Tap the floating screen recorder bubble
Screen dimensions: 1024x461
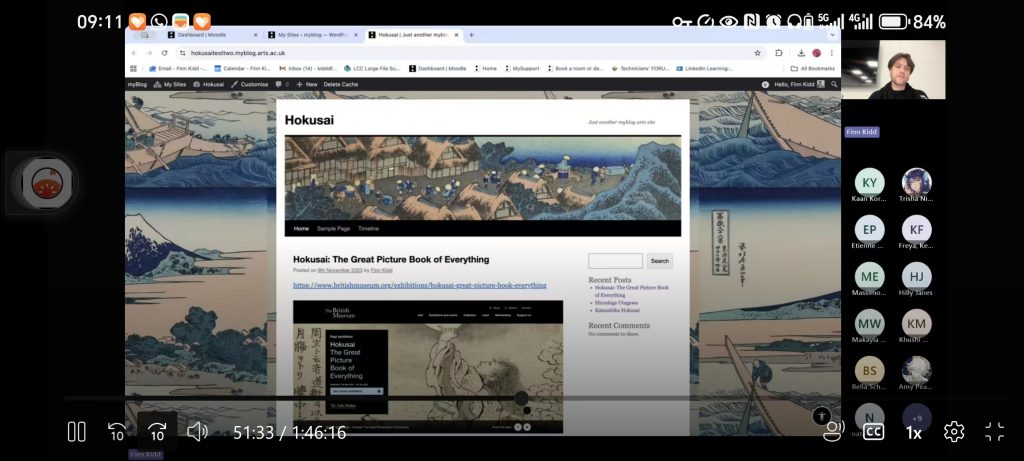point(41,183)
